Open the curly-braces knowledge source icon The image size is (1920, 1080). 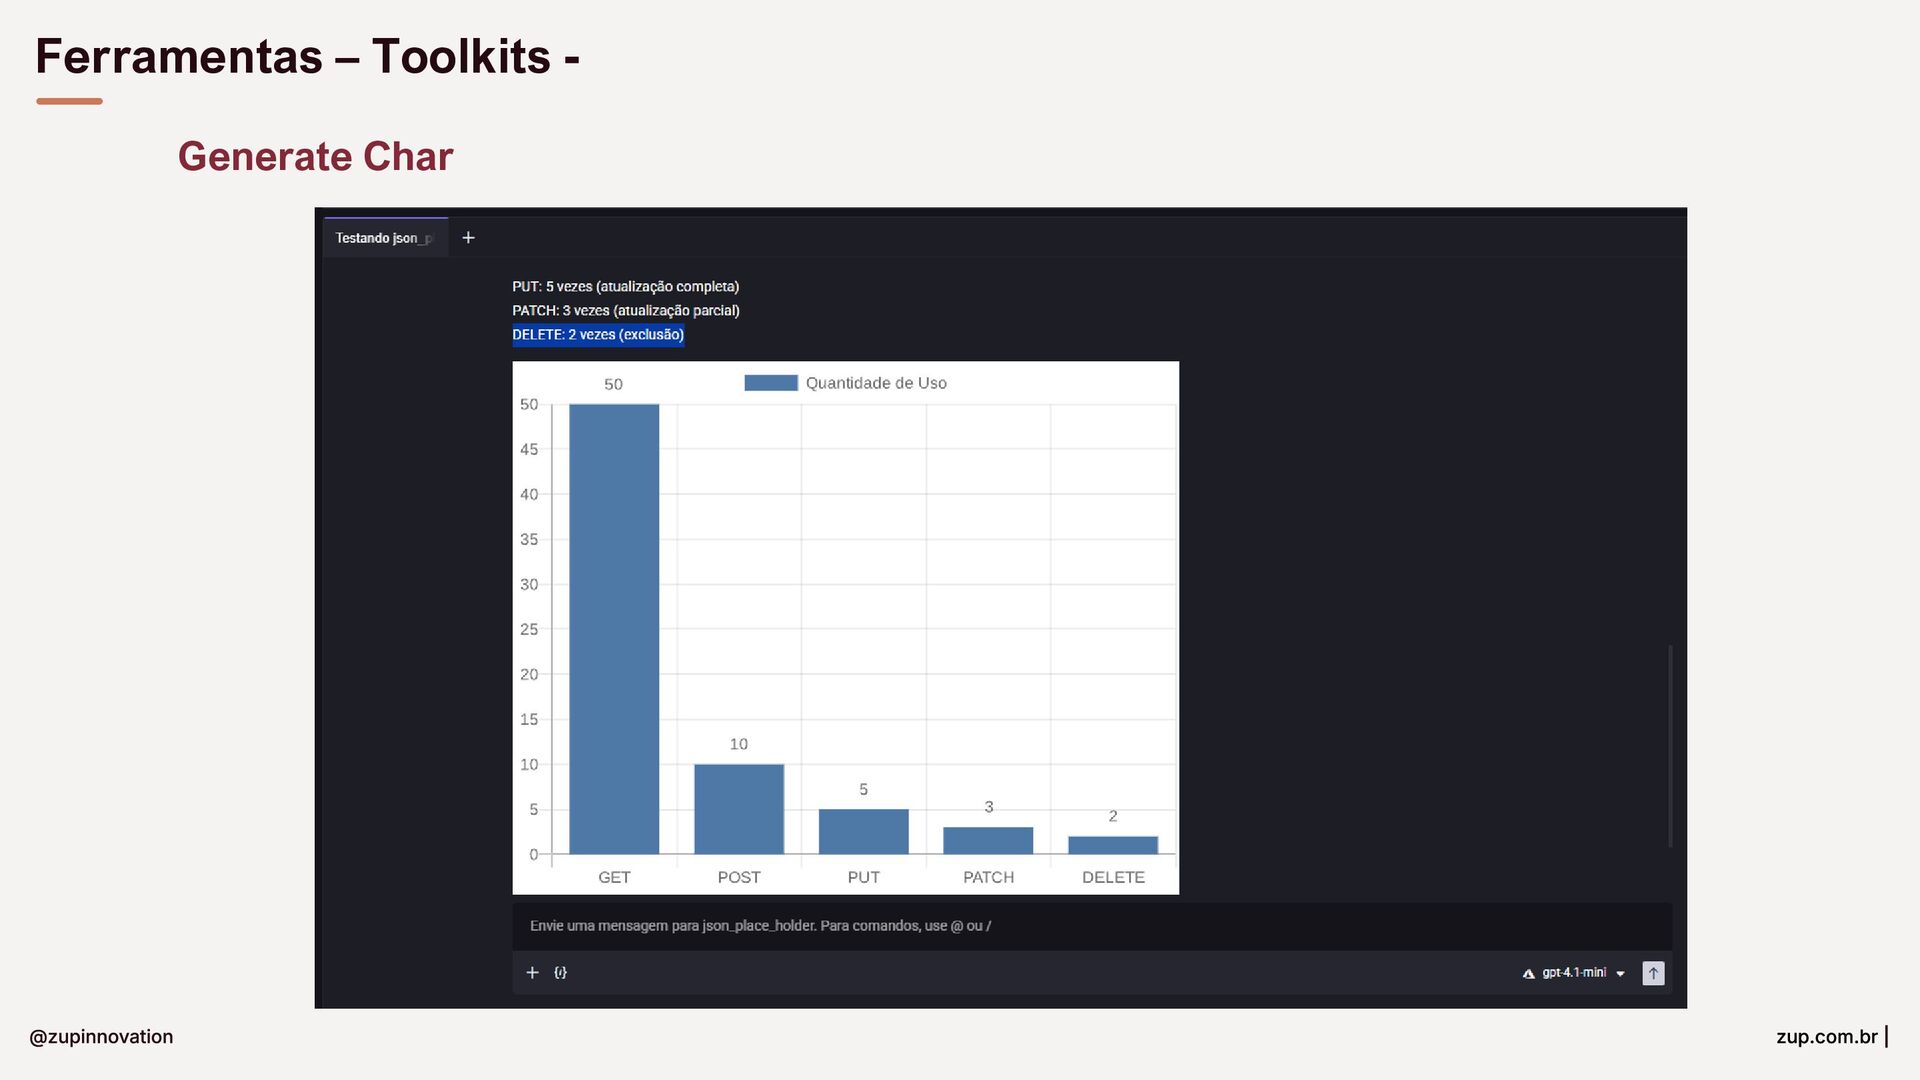click(x=561, y=973)
